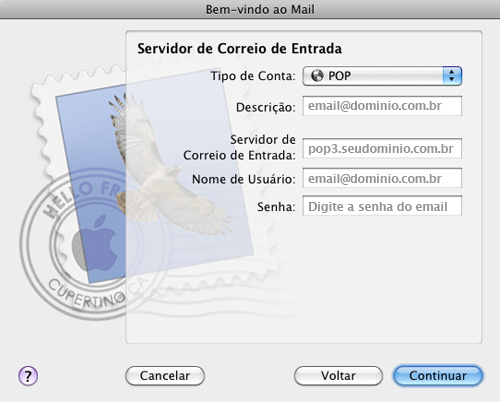
Task: Go back with the Voltar button
Action: (x=338, y=376)
